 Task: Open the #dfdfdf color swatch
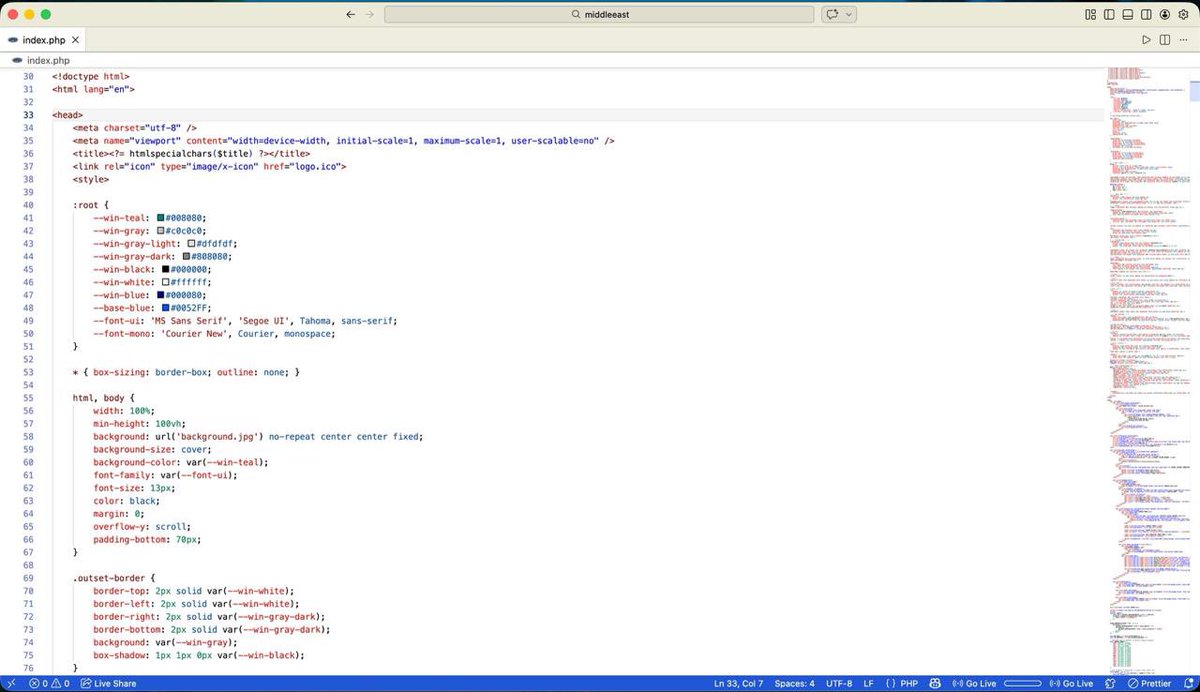(x=191, y=243)
